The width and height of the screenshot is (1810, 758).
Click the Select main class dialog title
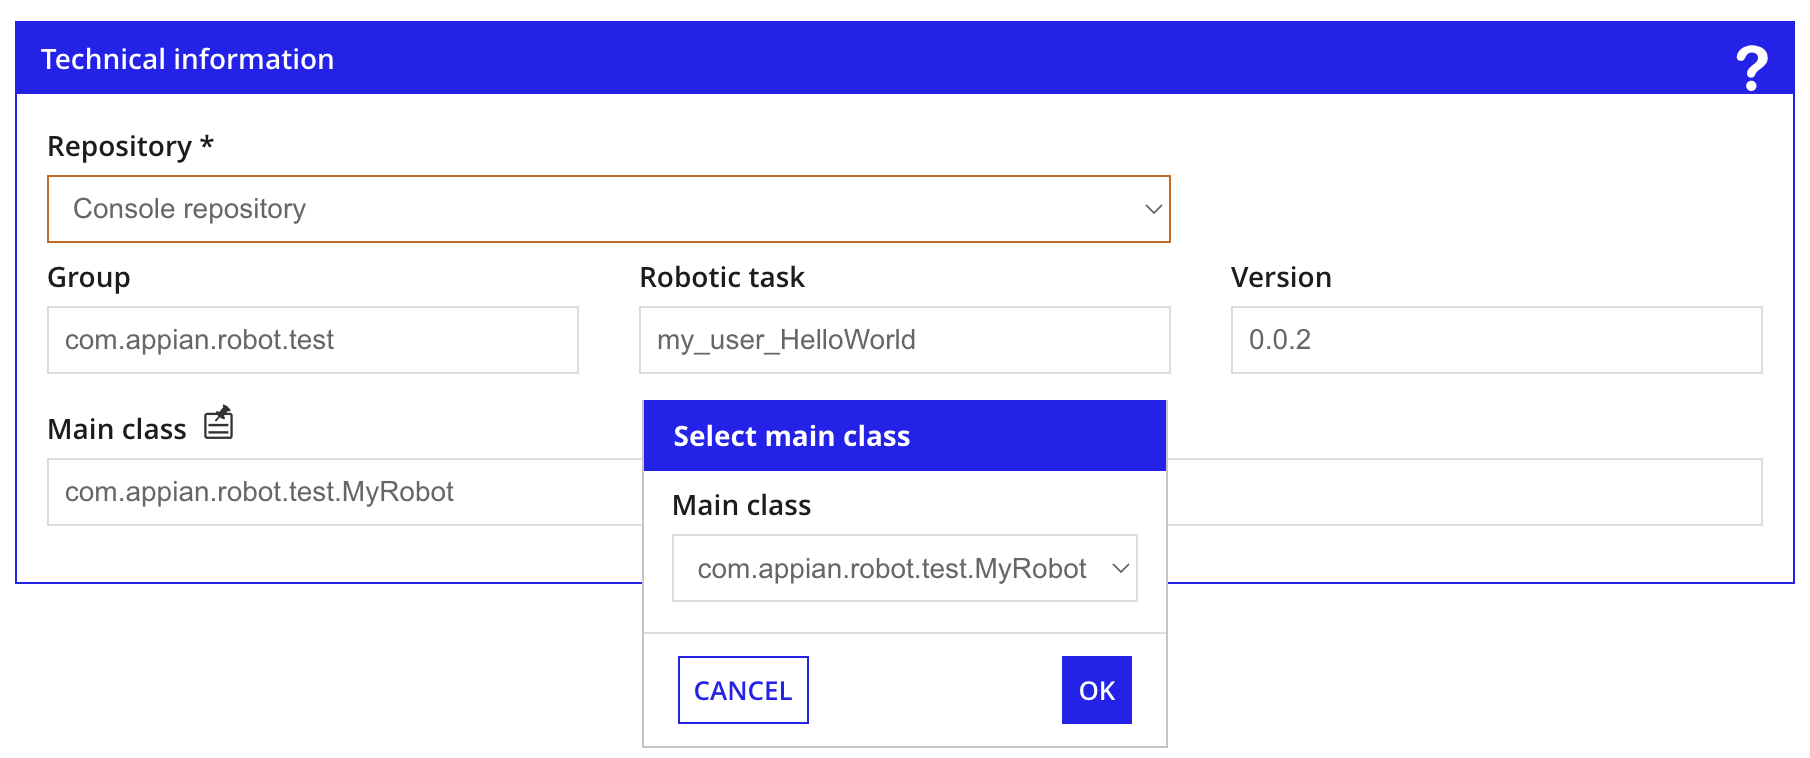(x=792, y=436)
